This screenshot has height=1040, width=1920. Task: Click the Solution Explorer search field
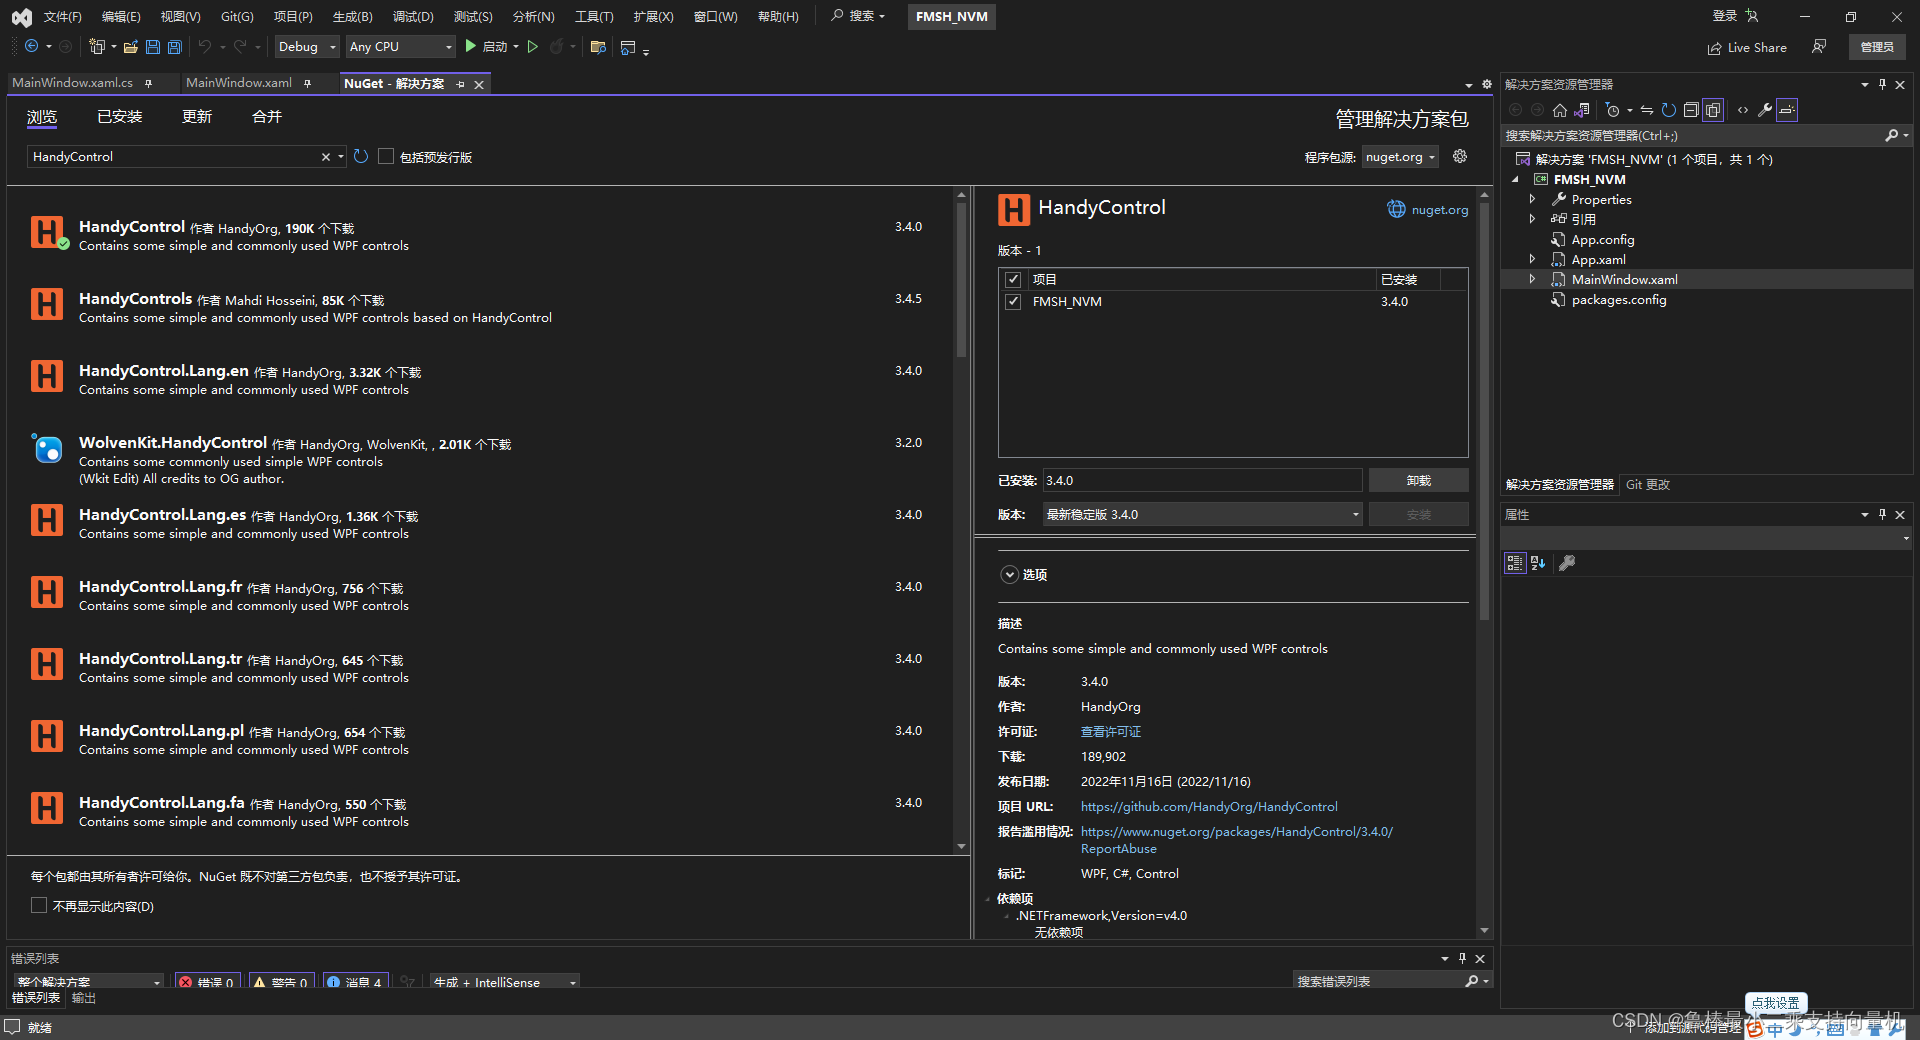[x=1690, y=135]
